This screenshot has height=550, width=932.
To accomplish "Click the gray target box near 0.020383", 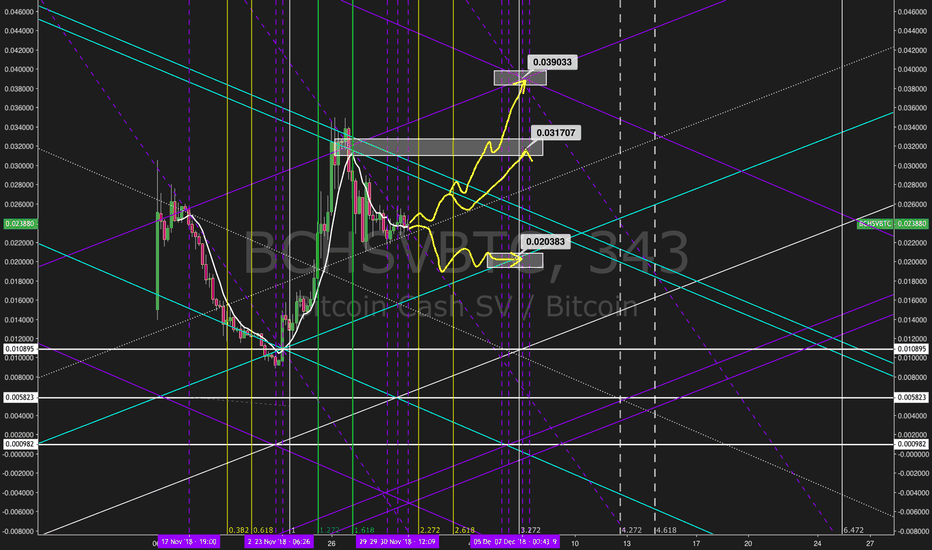I will (515, 260).
